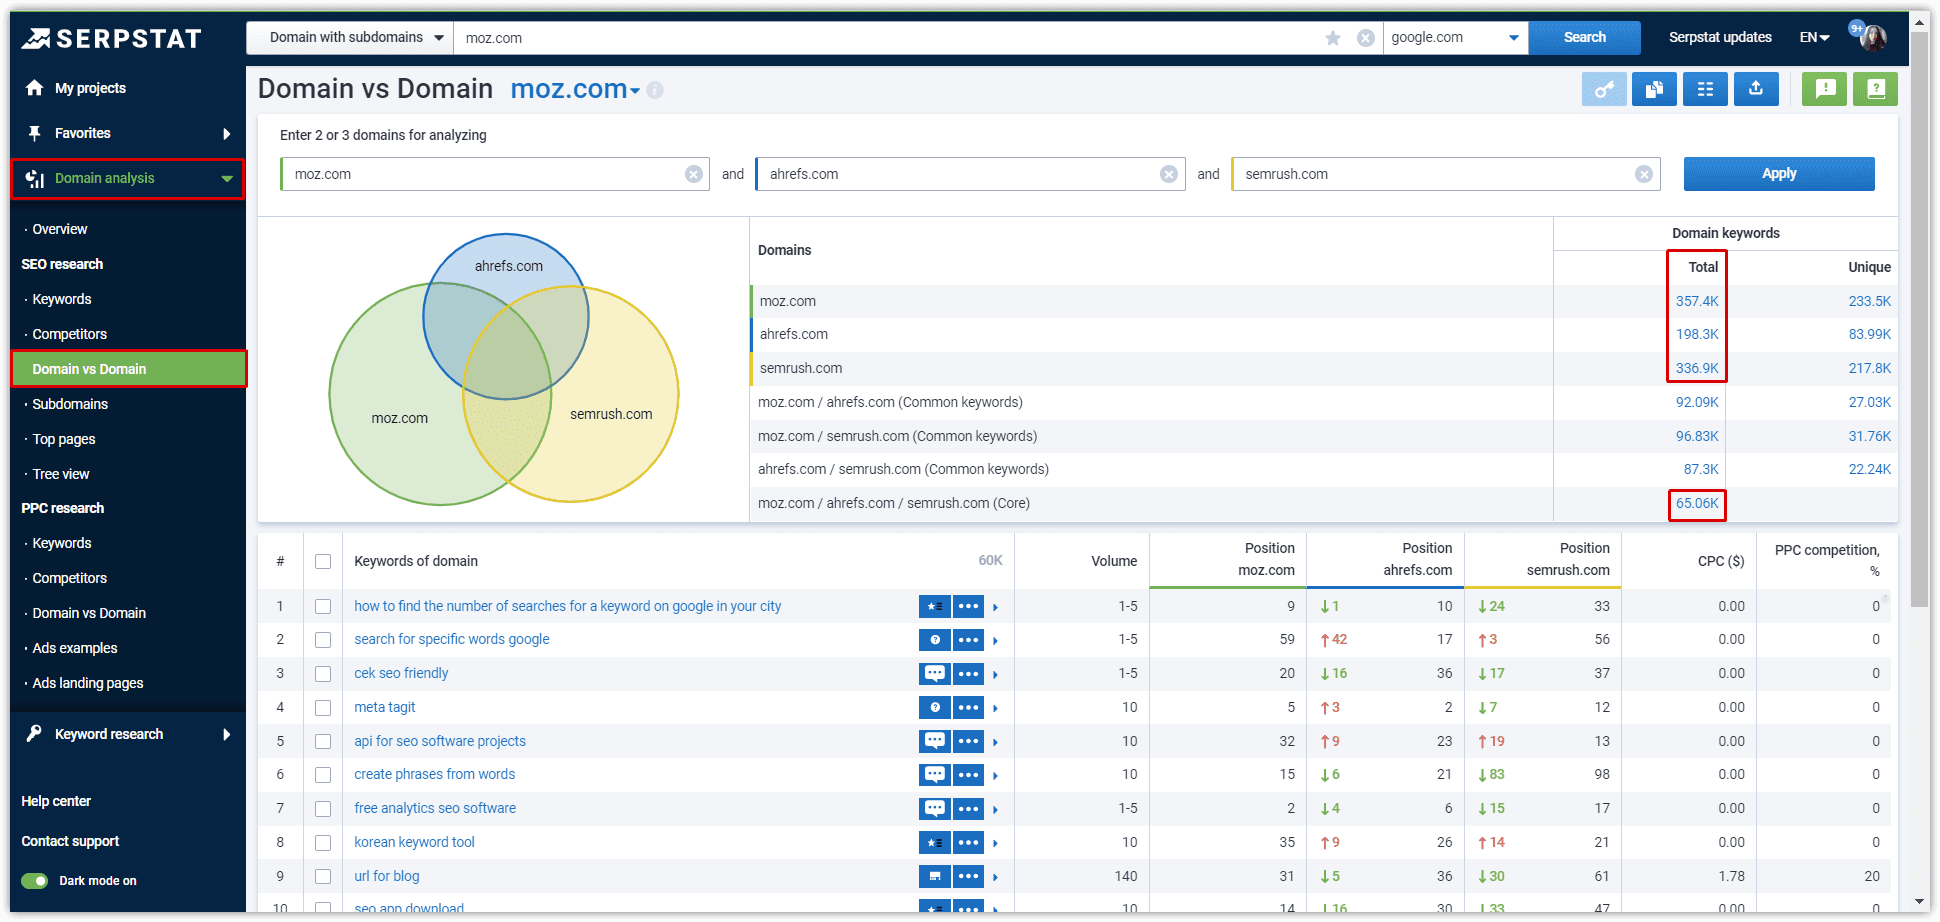
Task: Open My projects in sidebar
Action: click(x=90, y=88)
